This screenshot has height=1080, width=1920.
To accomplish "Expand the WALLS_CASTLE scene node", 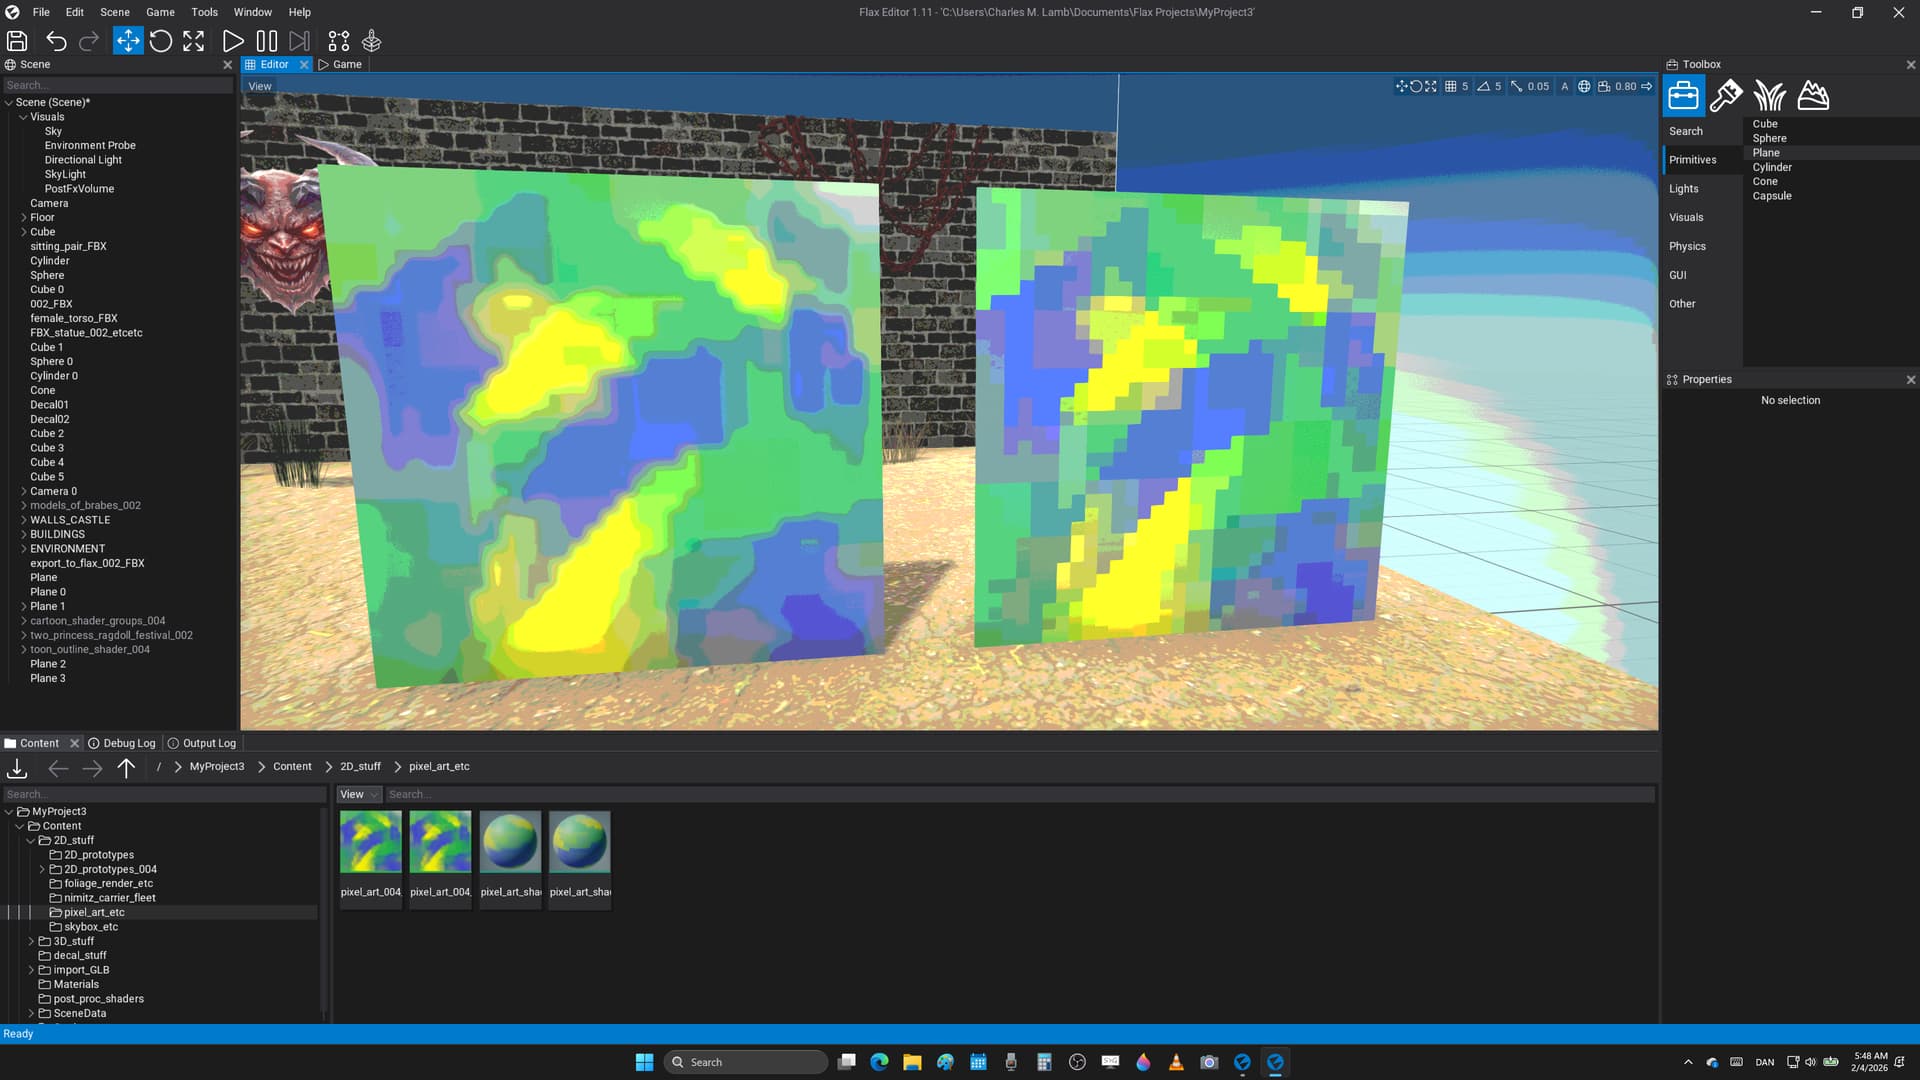I will click(x=24, y=520).
